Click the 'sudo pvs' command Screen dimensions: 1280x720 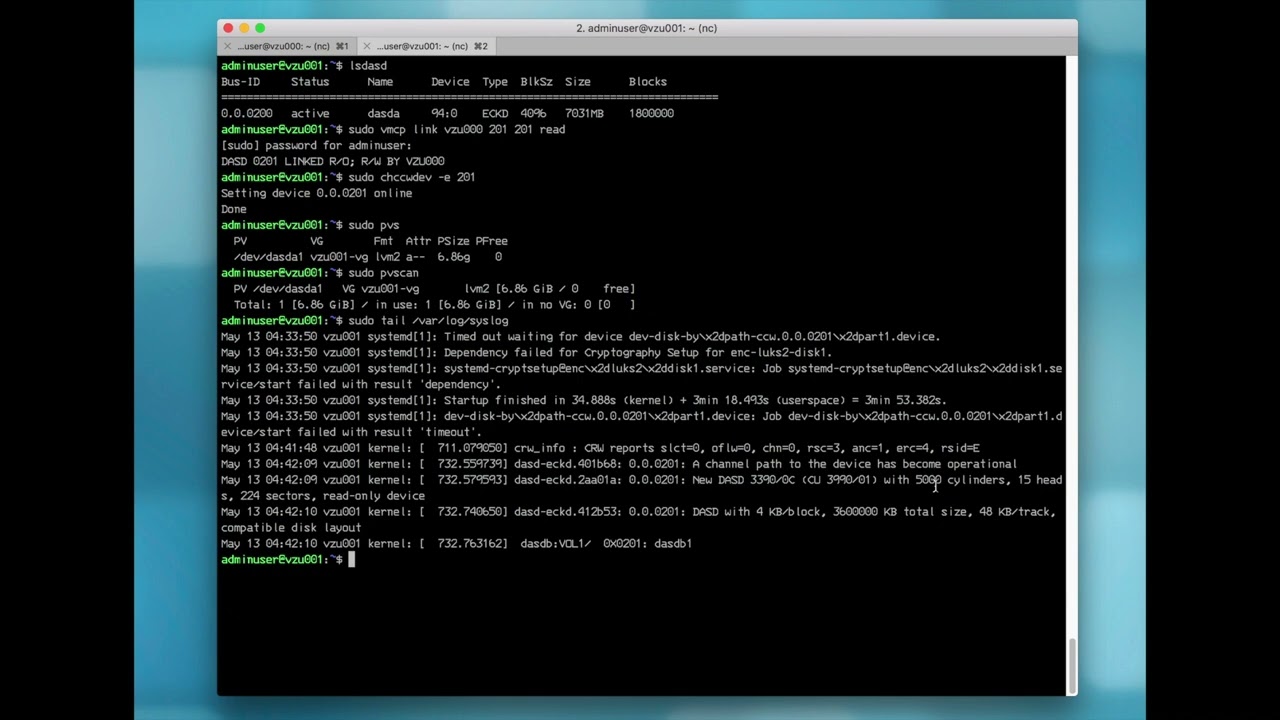point(374,225)
